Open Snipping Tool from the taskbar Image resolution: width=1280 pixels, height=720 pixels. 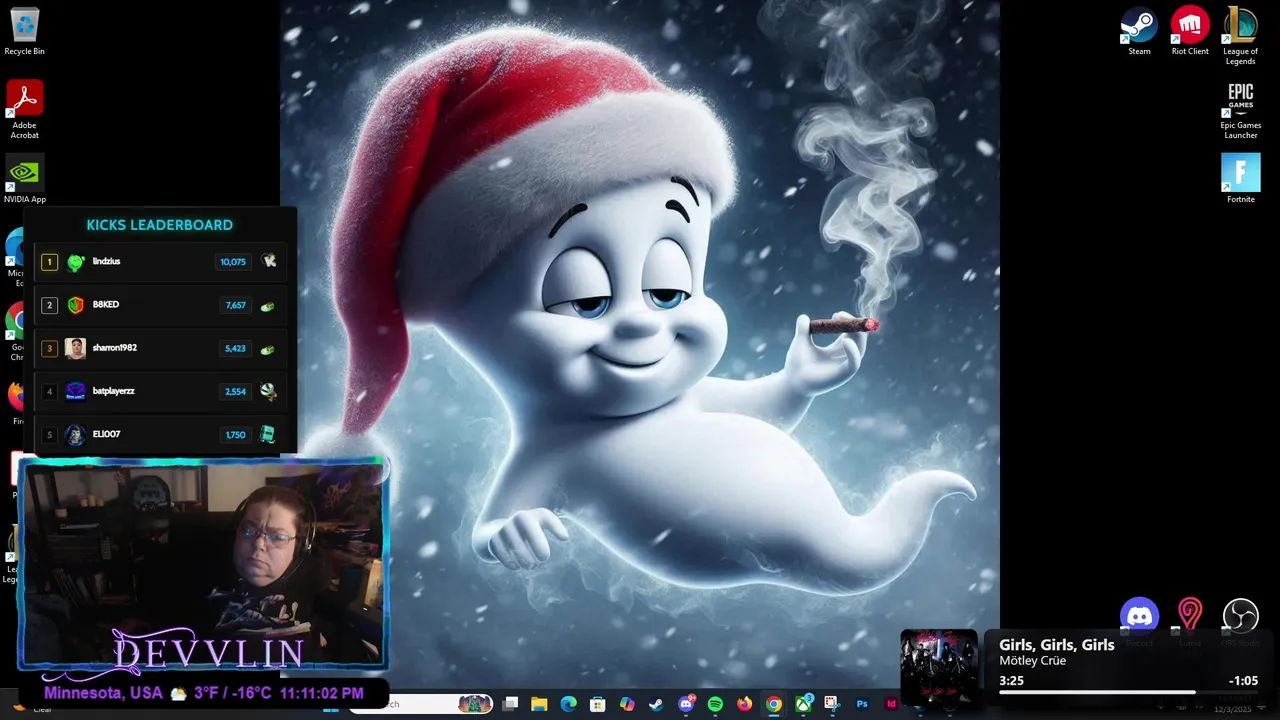pos(832,704)
